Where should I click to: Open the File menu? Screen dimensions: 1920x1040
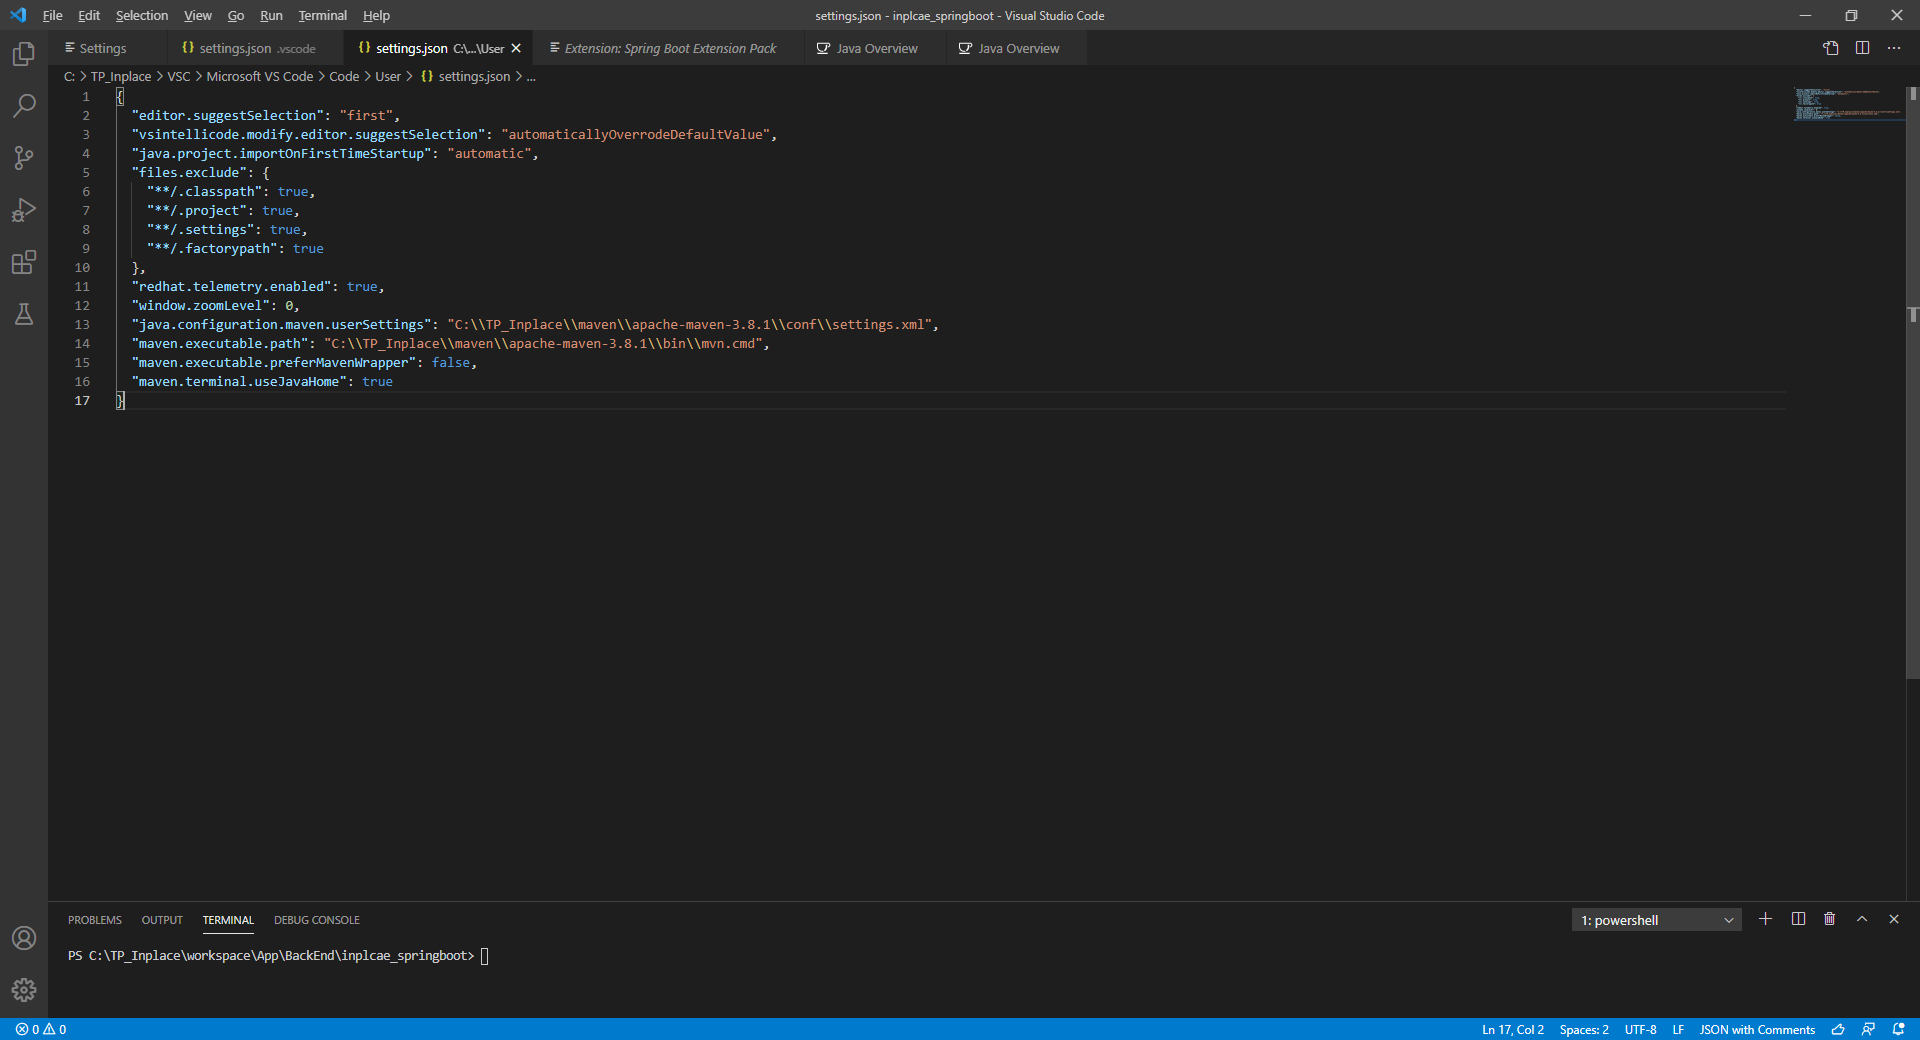click(53, 15)
